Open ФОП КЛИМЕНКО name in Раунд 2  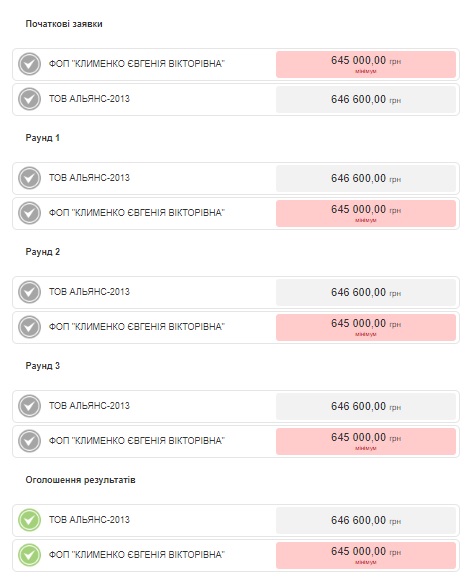coord(137,327)
